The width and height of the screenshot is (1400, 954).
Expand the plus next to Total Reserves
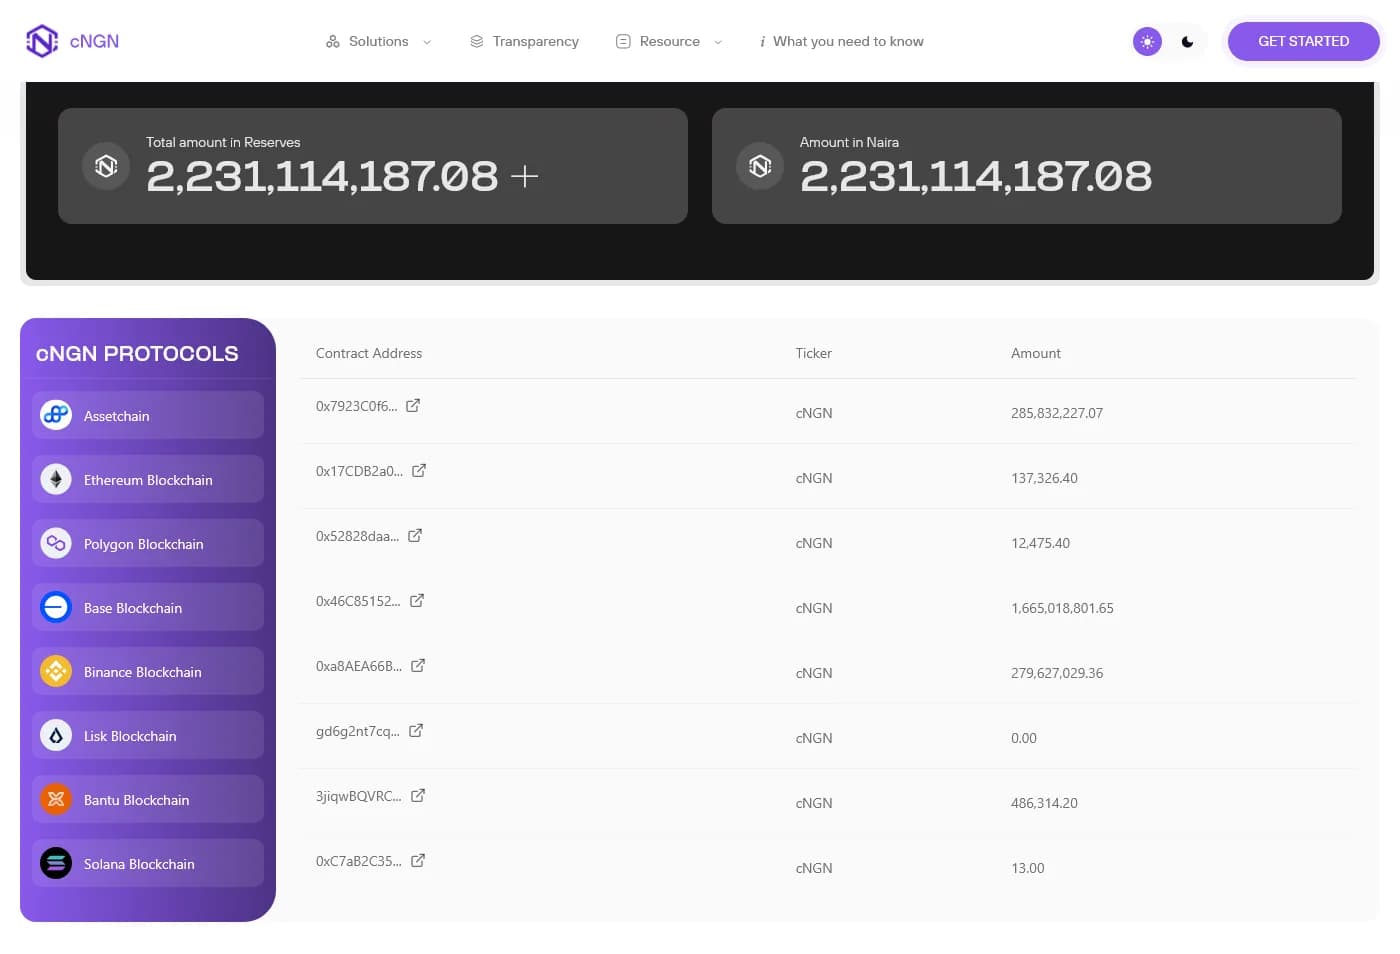524,177
